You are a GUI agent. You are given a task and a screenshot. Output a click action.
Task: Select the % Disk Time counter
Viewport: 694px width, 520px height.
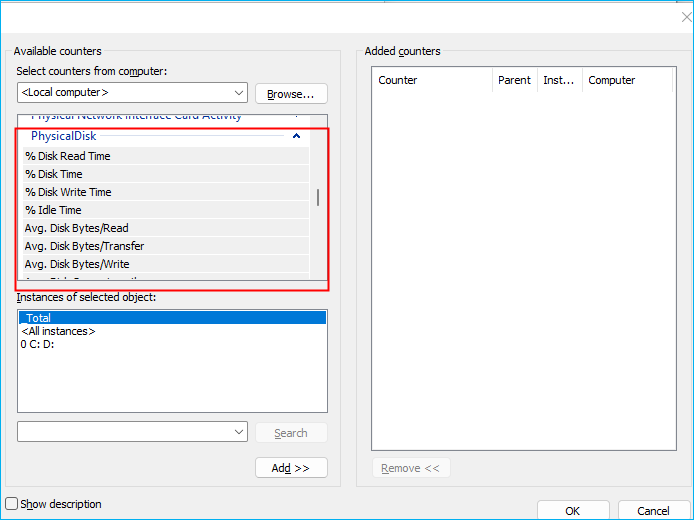pos(166,174)
